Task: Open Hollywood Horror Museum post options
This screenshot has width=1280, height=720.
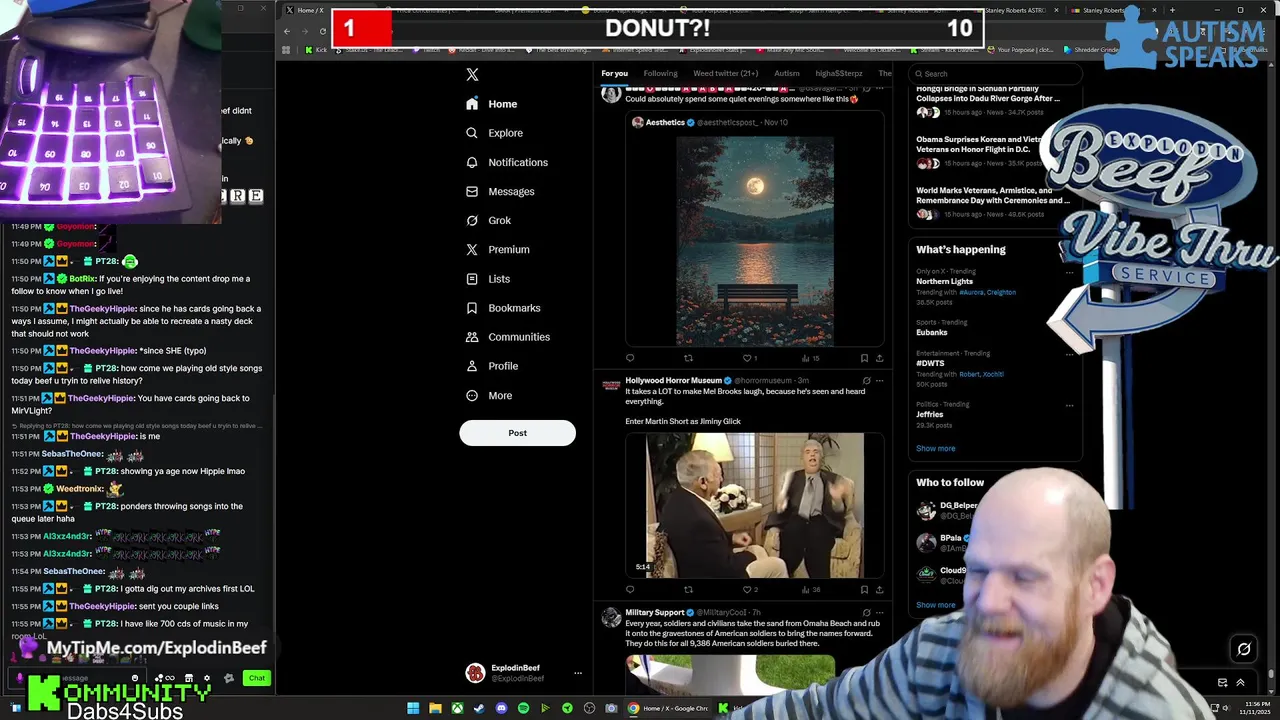Action: (x=879, y=380)
